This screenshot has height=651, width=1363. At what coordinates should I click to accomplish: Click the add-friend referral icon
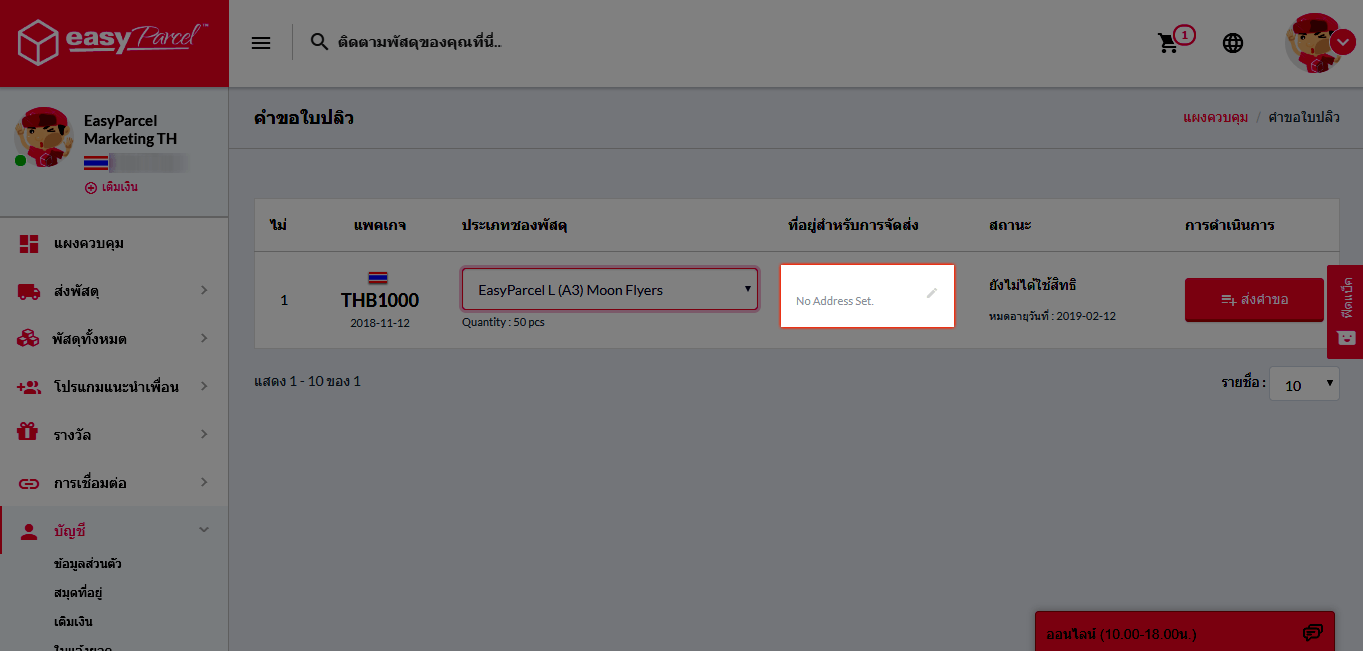pyautogui.click(x=29, y=387)
